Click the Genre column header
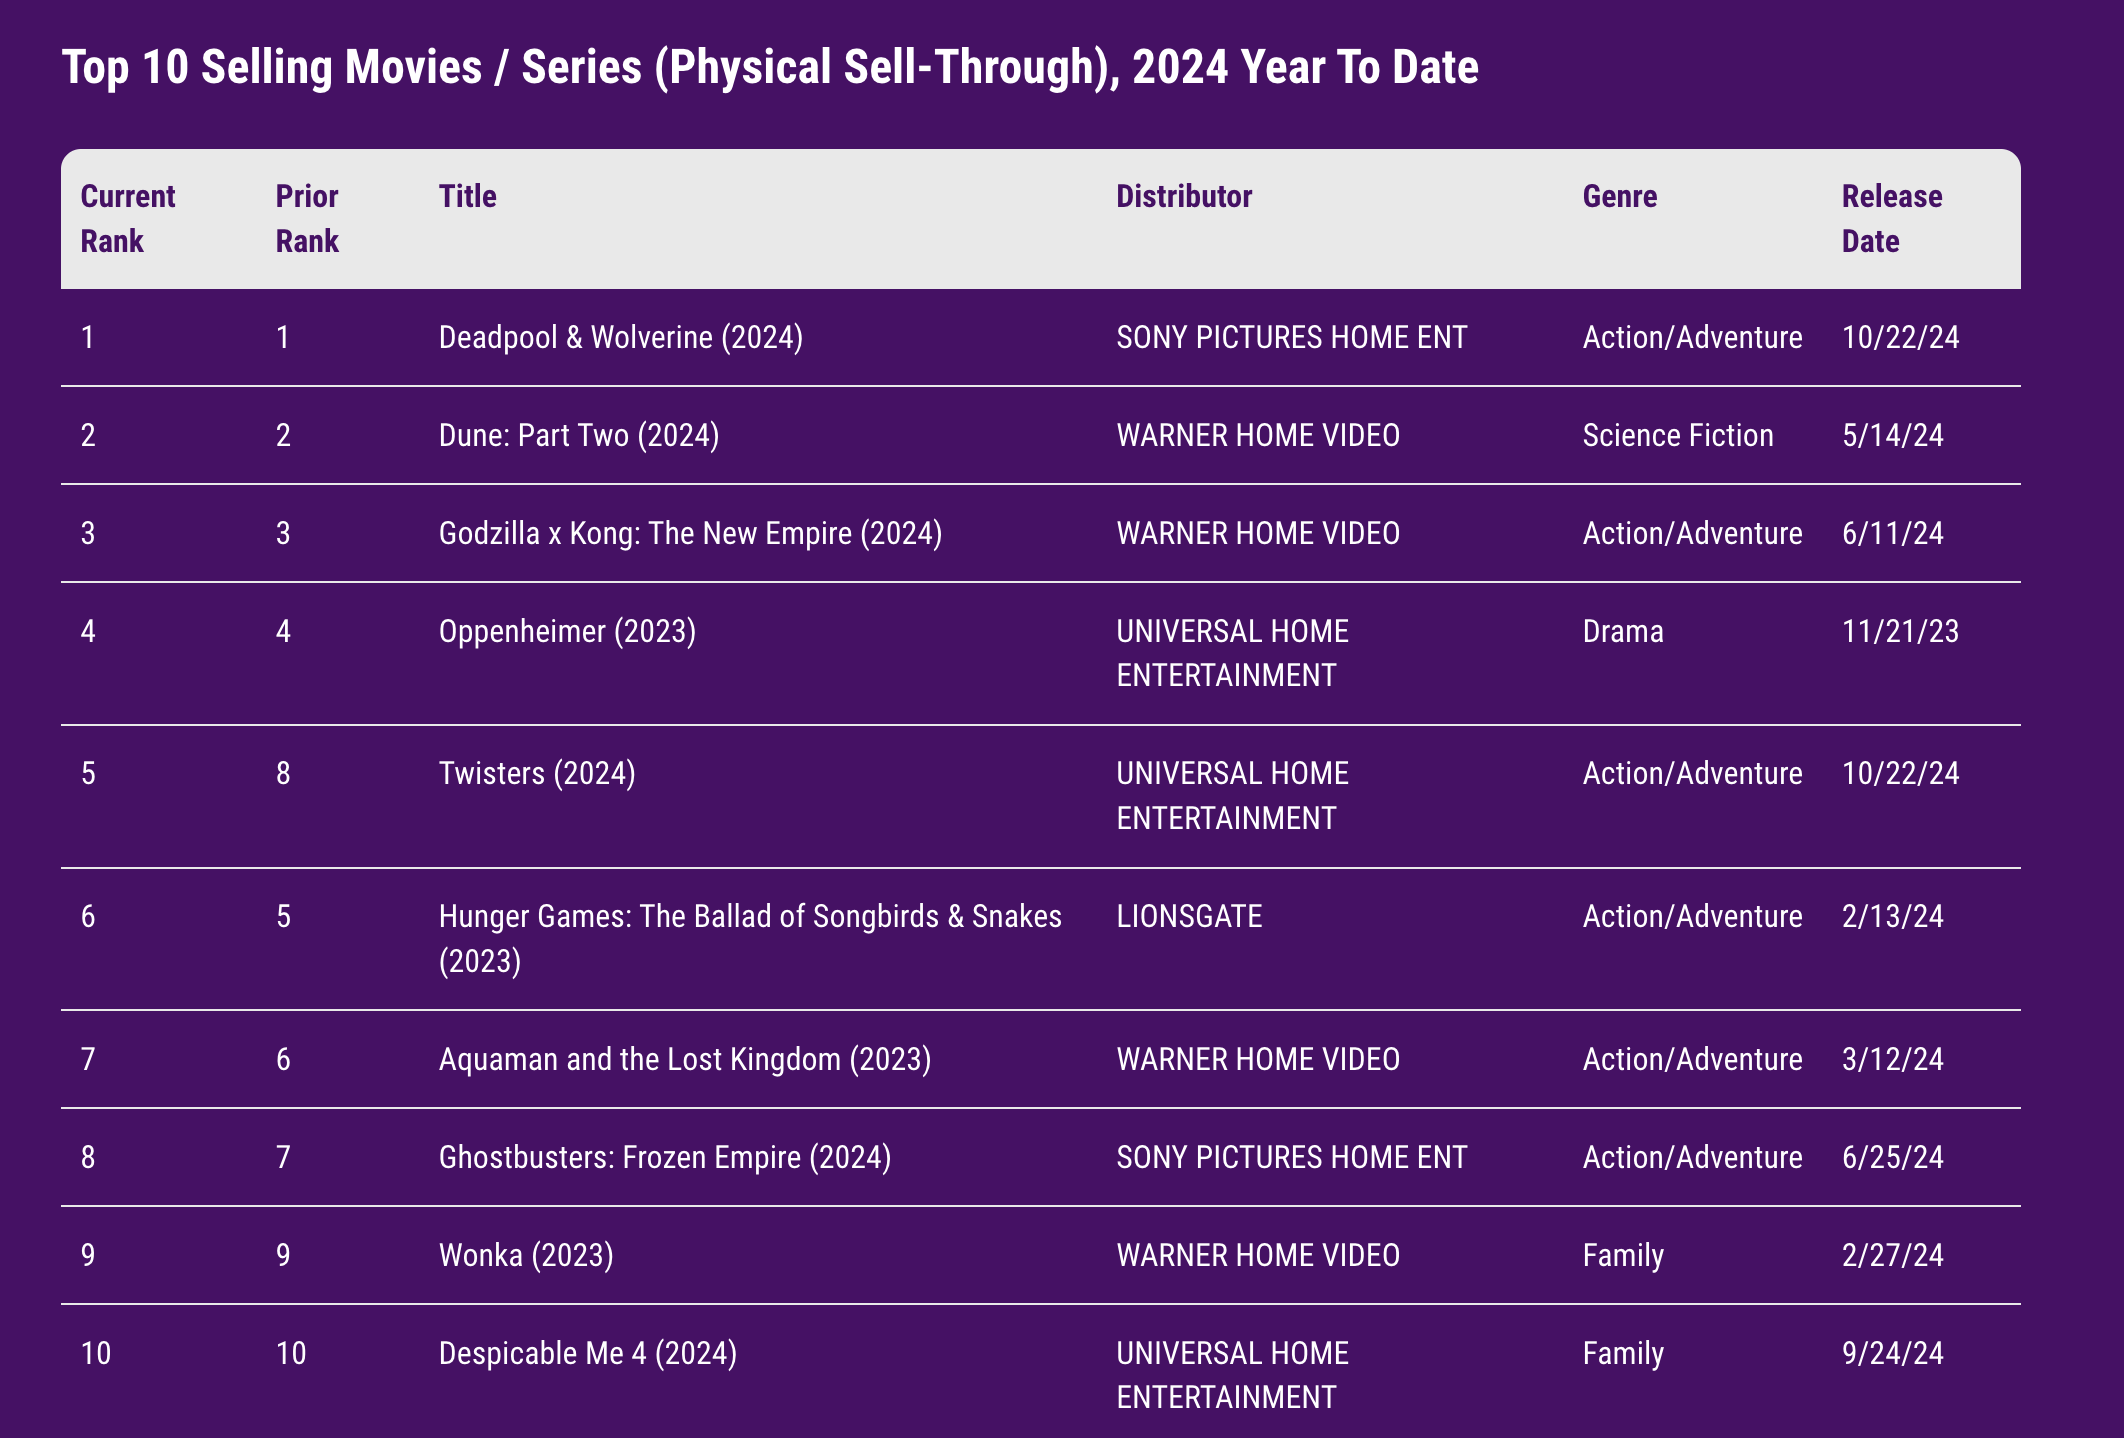 1619,196
